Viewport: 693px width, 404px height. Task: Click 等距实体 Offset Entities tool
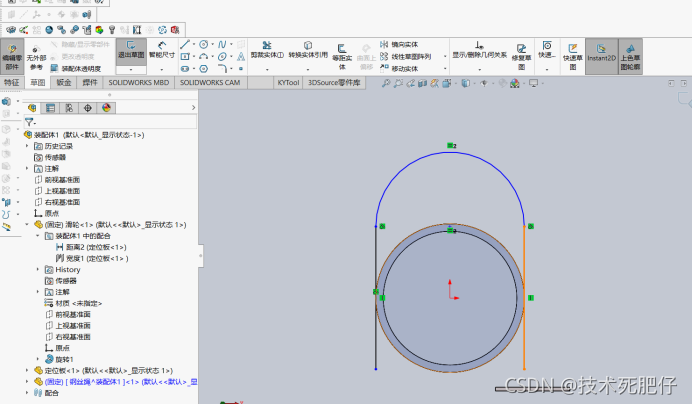click(x=342, y=57)
